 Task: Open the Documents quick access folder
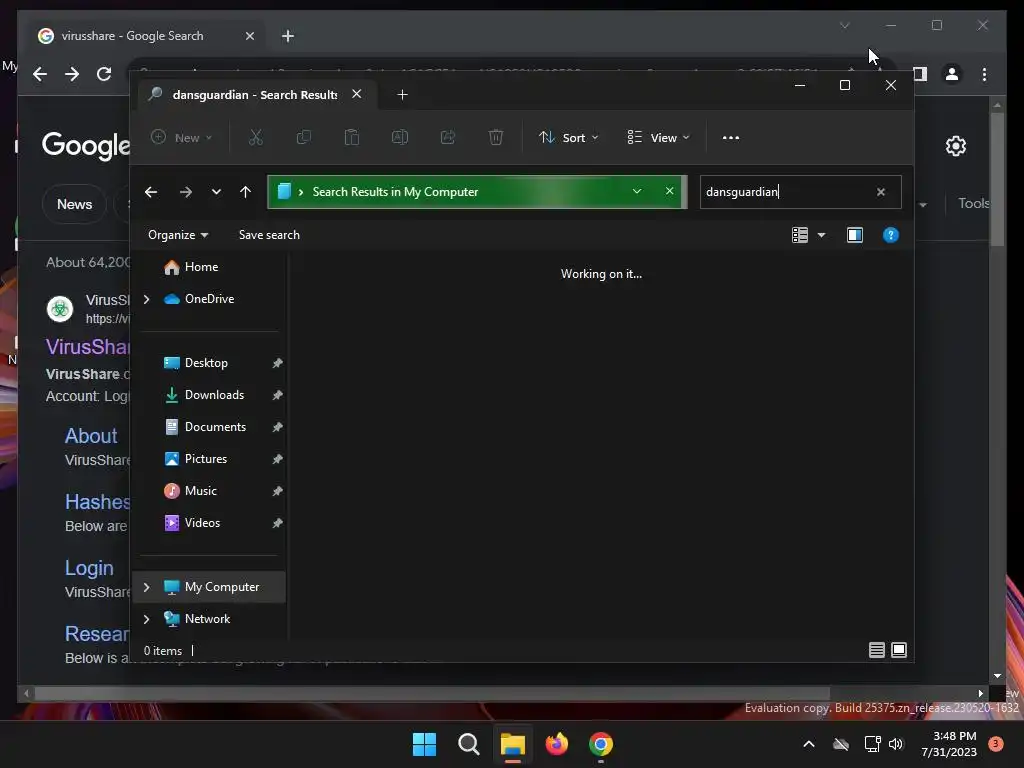coord(216,427)
